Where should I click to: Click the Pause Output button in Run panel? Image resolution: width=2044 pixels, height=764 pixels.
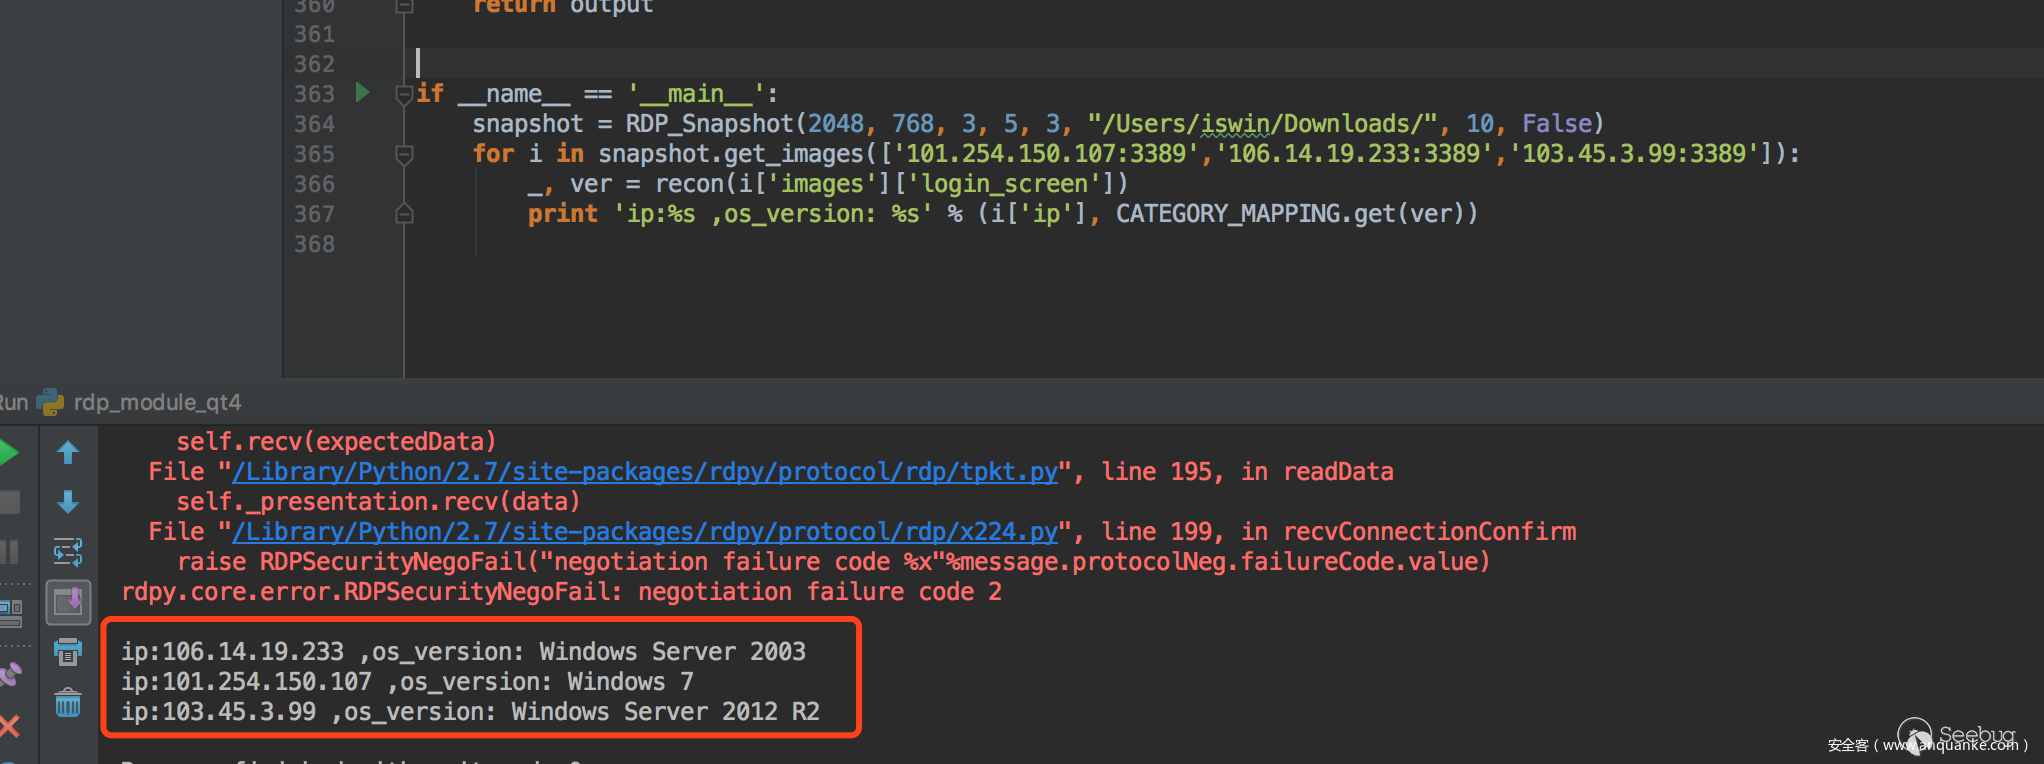click(9, 552)
